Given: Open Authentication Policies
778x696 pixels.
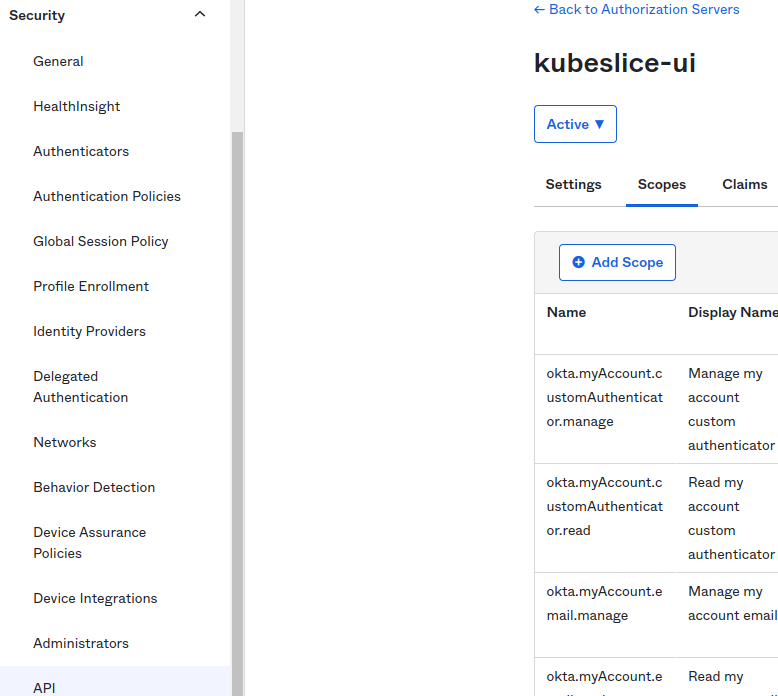Looking at the screenshot, I should click(107, 196).
